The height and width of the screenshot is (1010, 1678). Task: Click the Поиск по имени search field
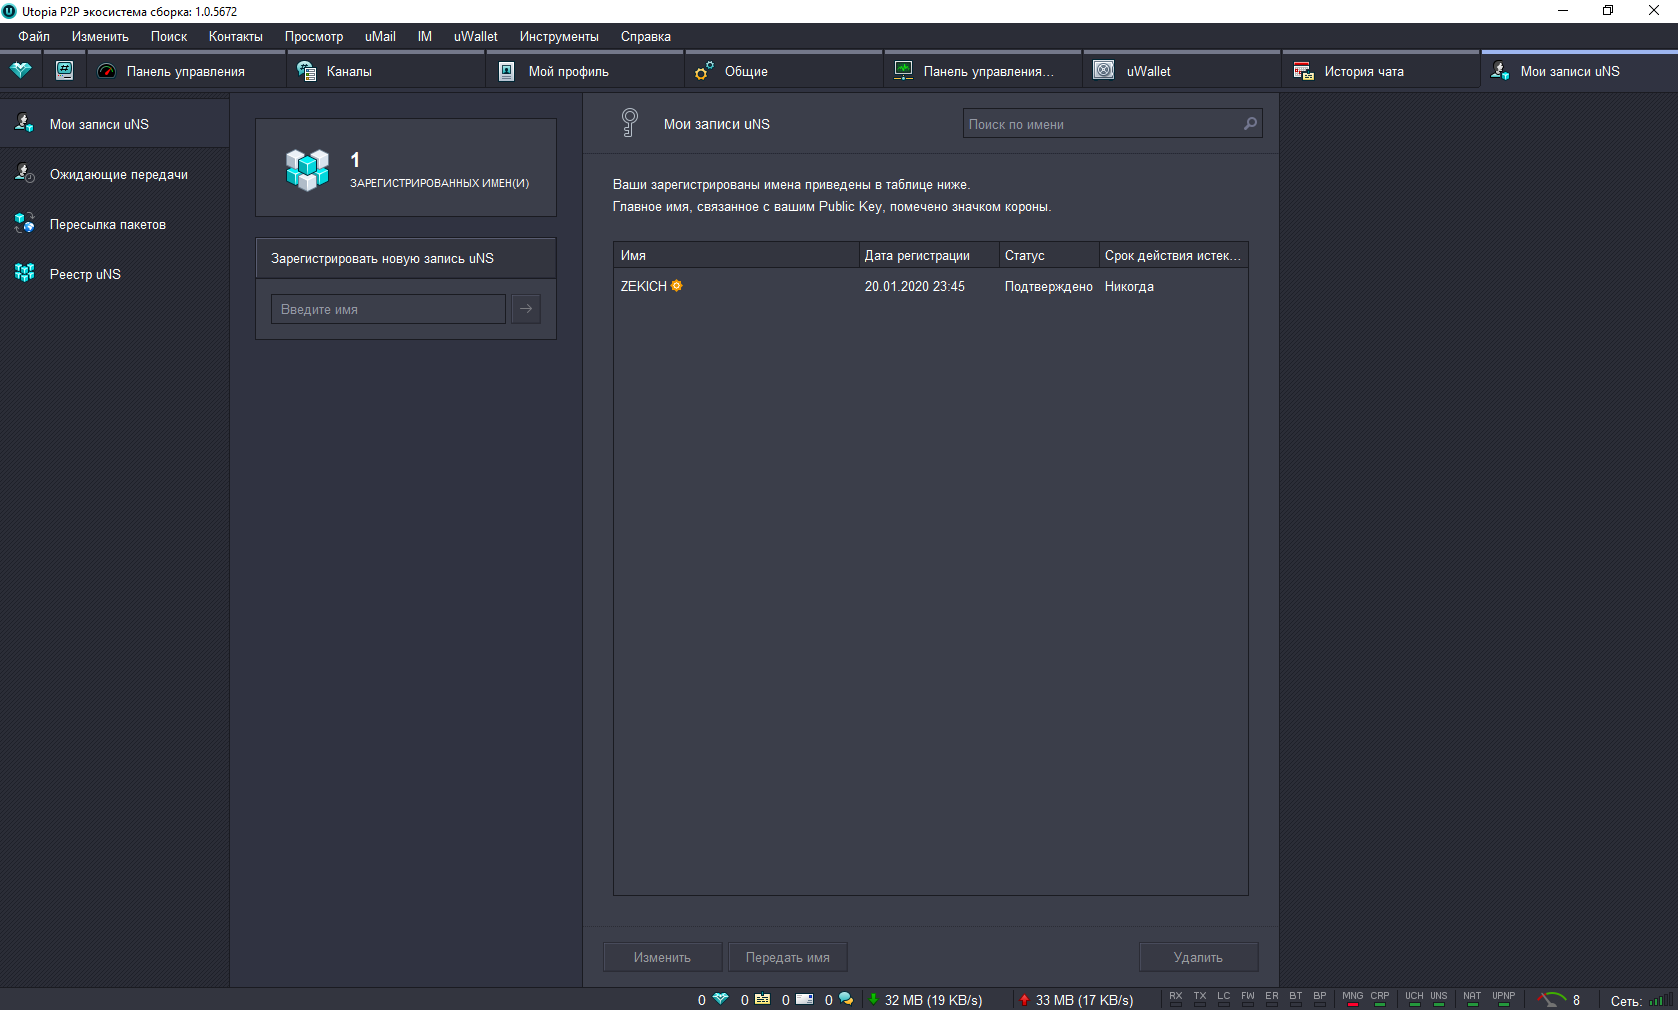coord(1112,124)
